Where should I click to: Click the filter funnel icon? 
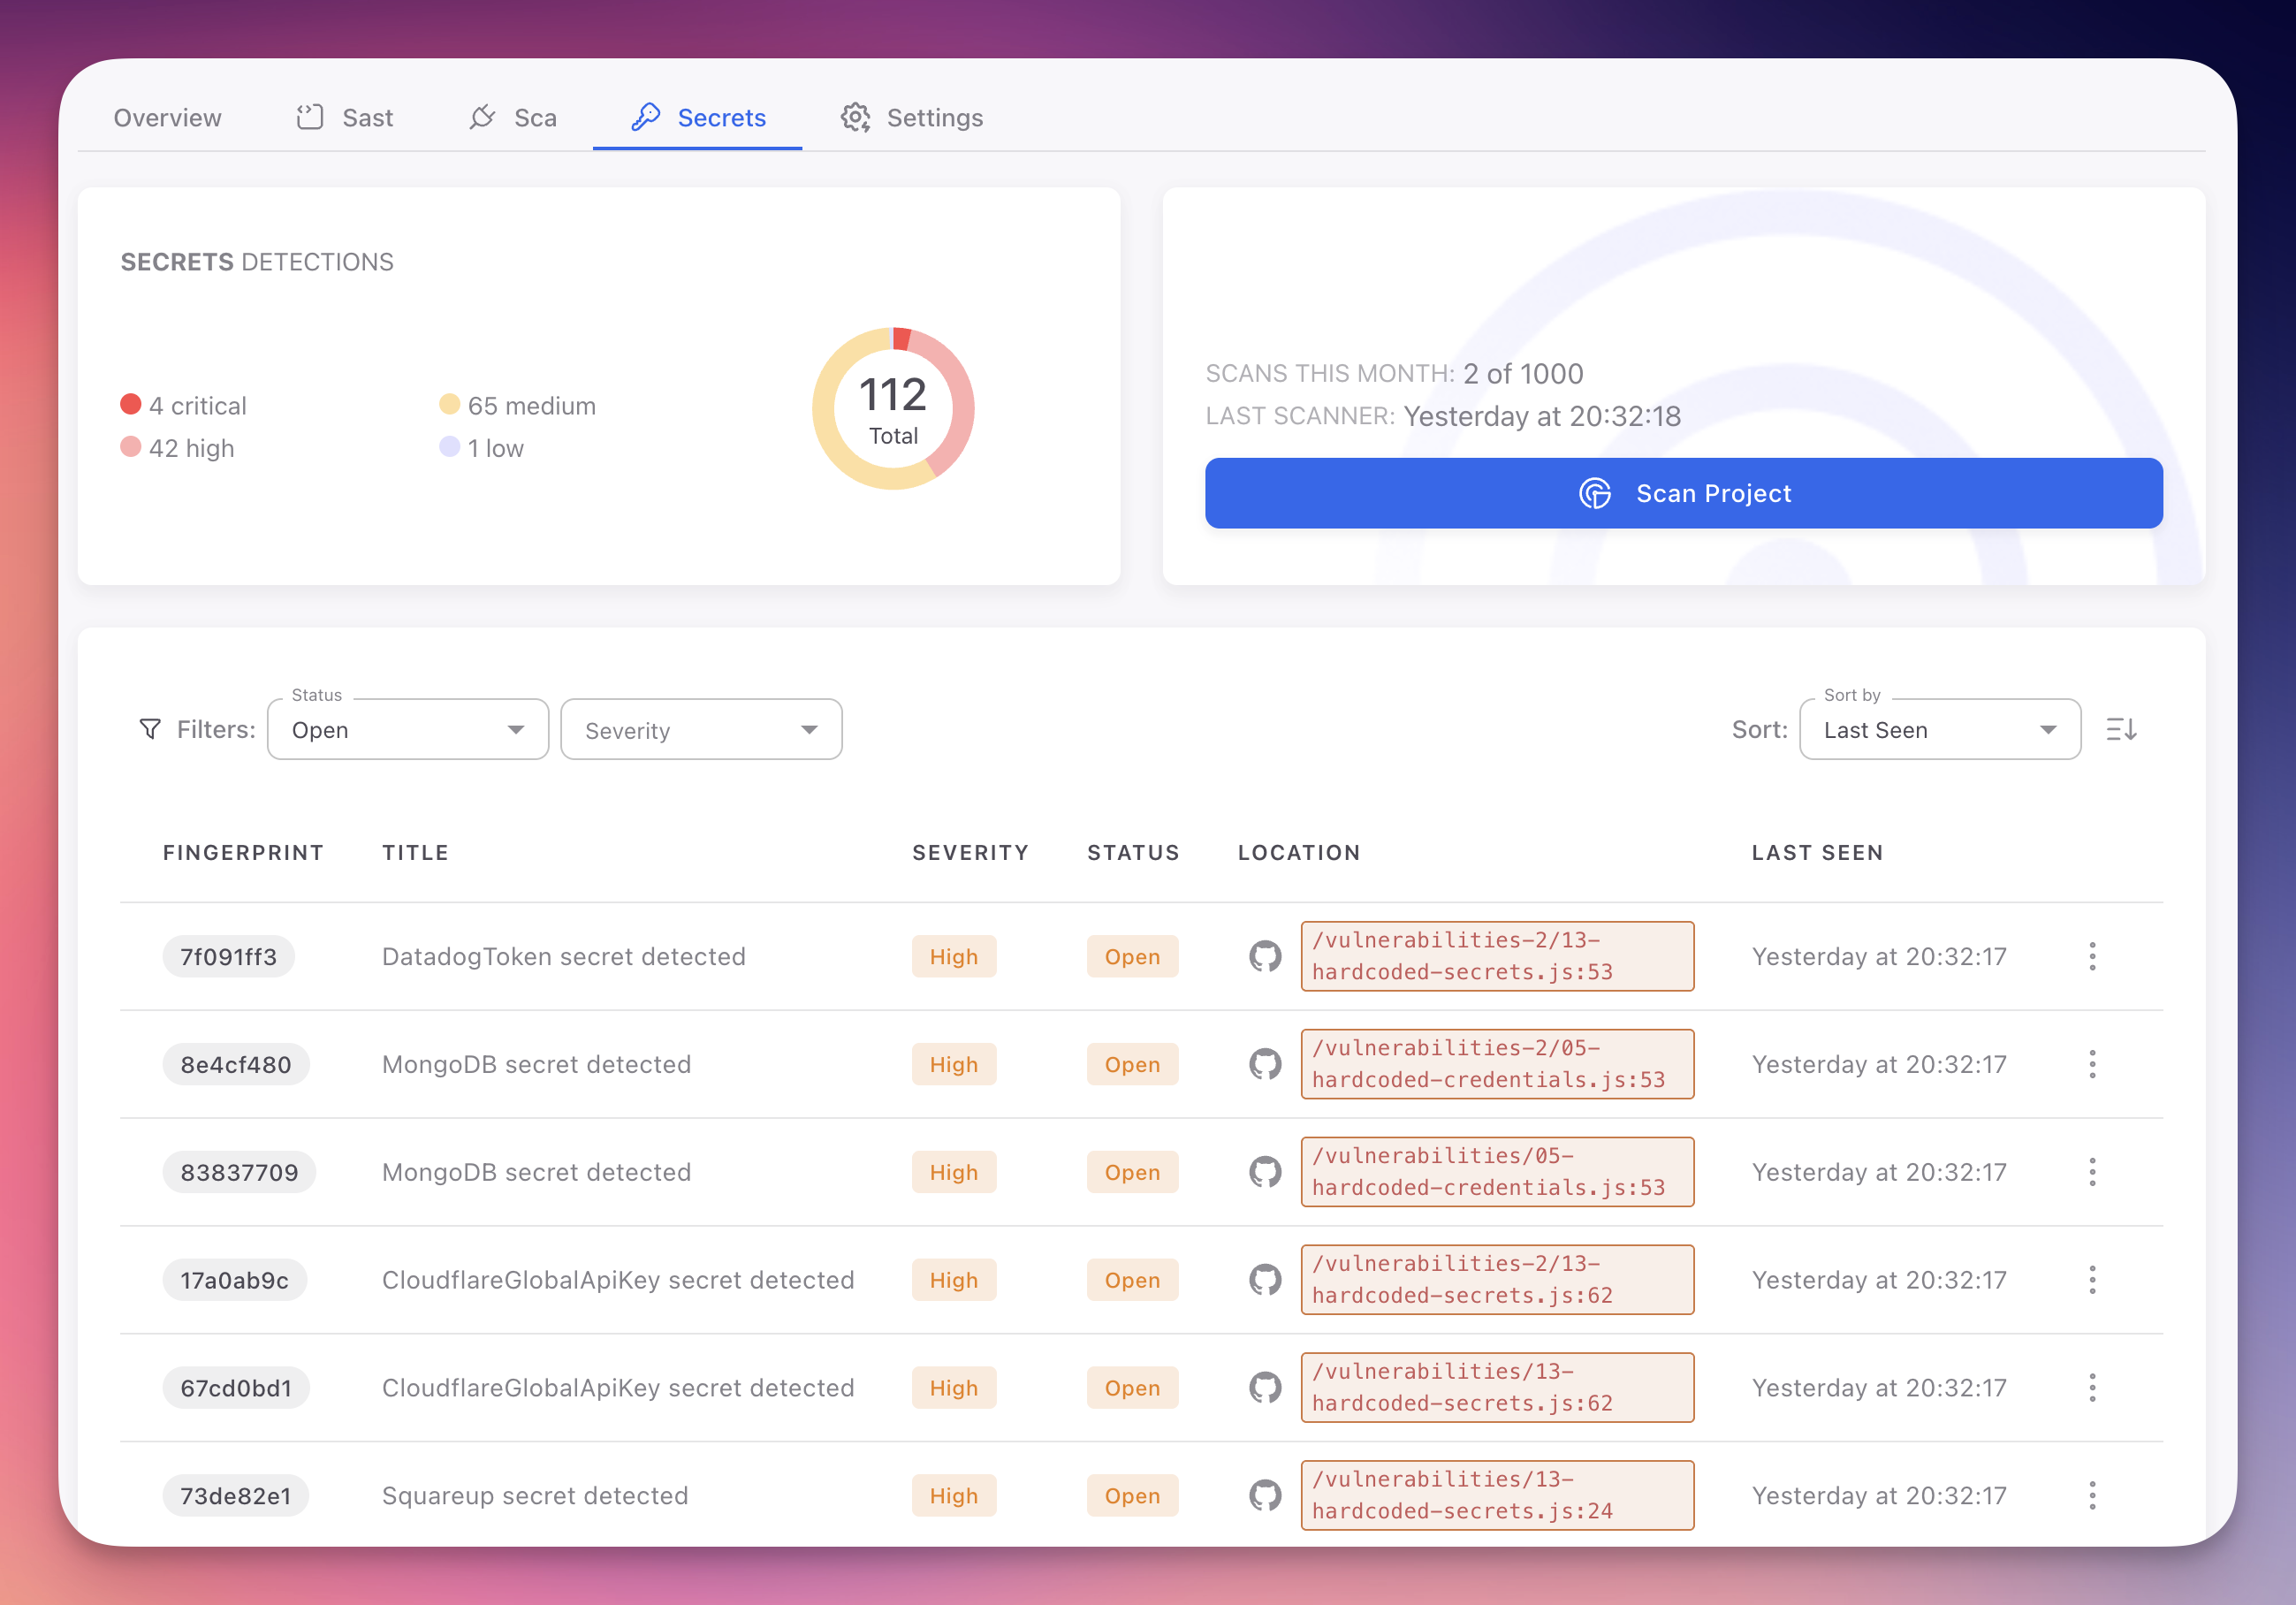point(150,729)
